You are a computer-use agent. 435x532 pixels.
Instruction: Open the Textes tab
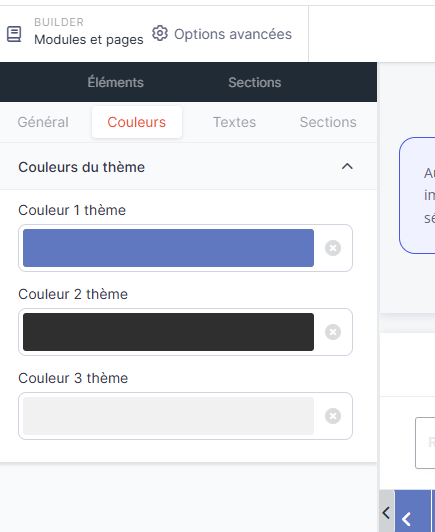click(x=234, y=122)
